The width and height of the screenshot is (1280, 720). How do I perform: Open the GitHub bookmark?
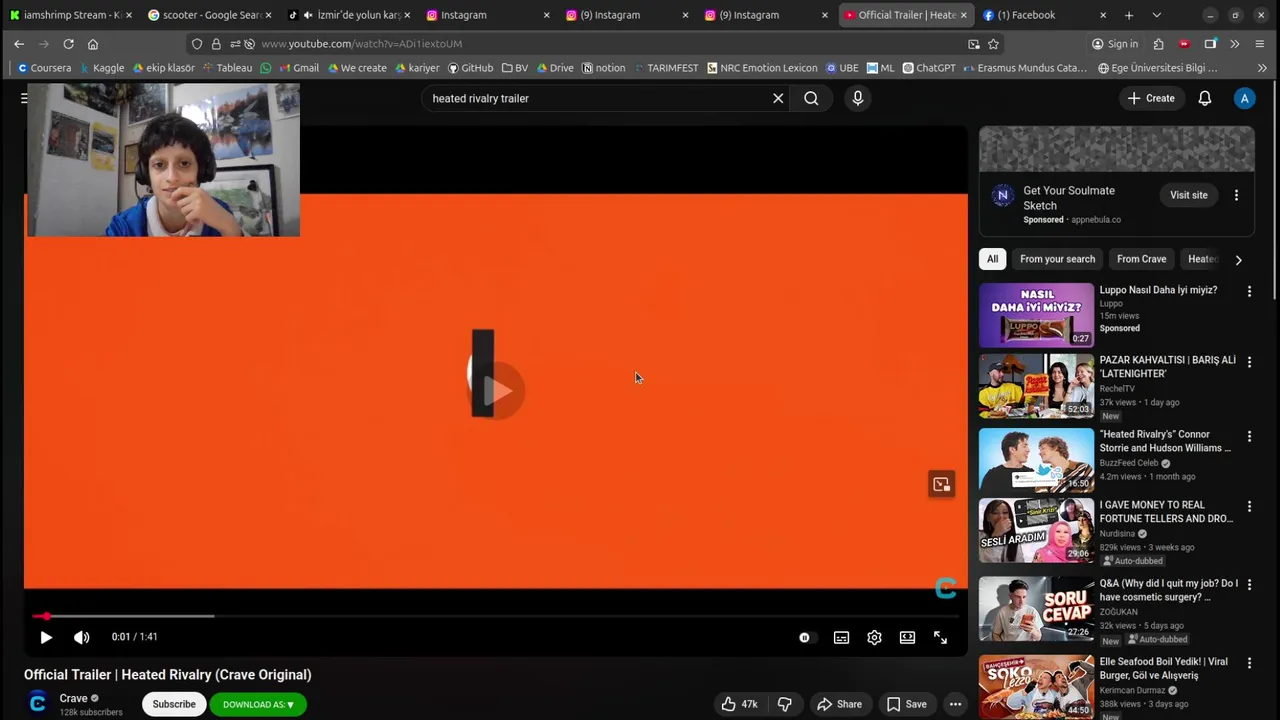(470, 68)
